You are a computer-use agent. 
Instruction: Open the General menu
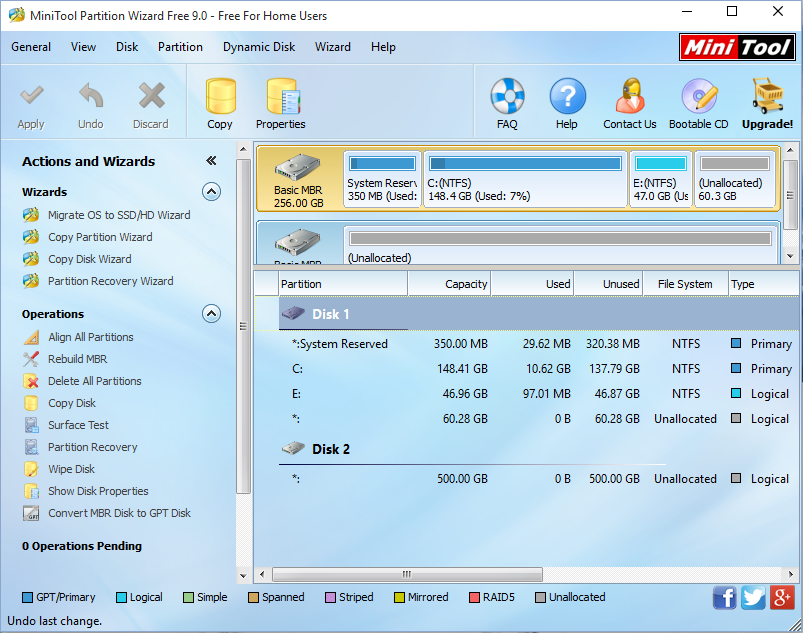click(31, 47)
